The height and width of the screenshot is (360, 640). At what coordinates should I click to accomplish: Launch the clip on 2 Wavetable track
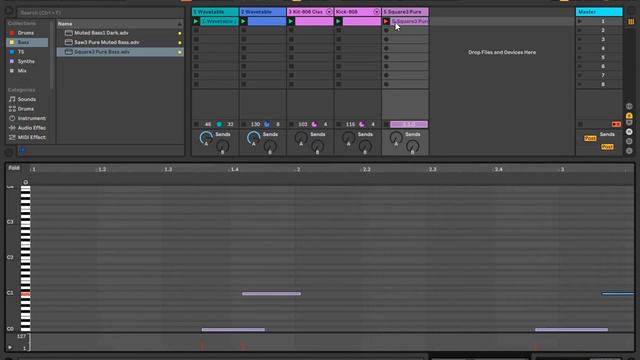pos(243,21)
